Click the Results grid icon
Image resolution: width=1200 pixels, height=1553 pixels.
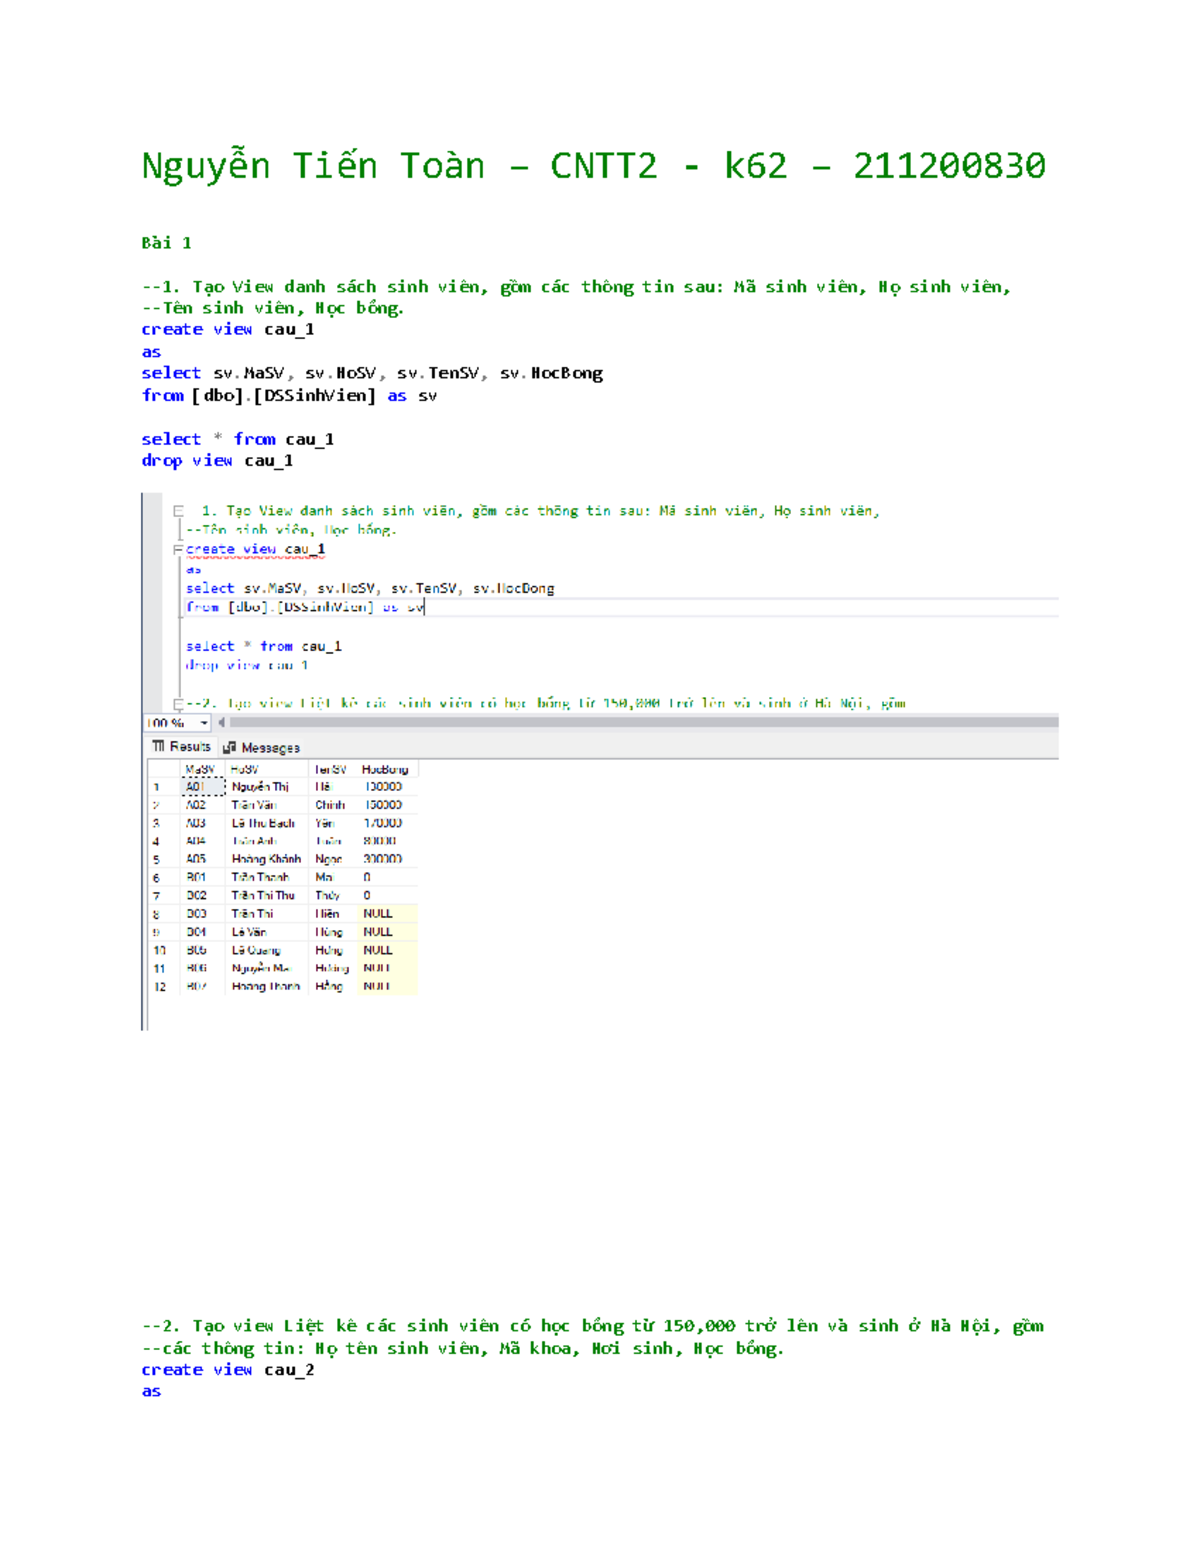[x=158, y=747]
